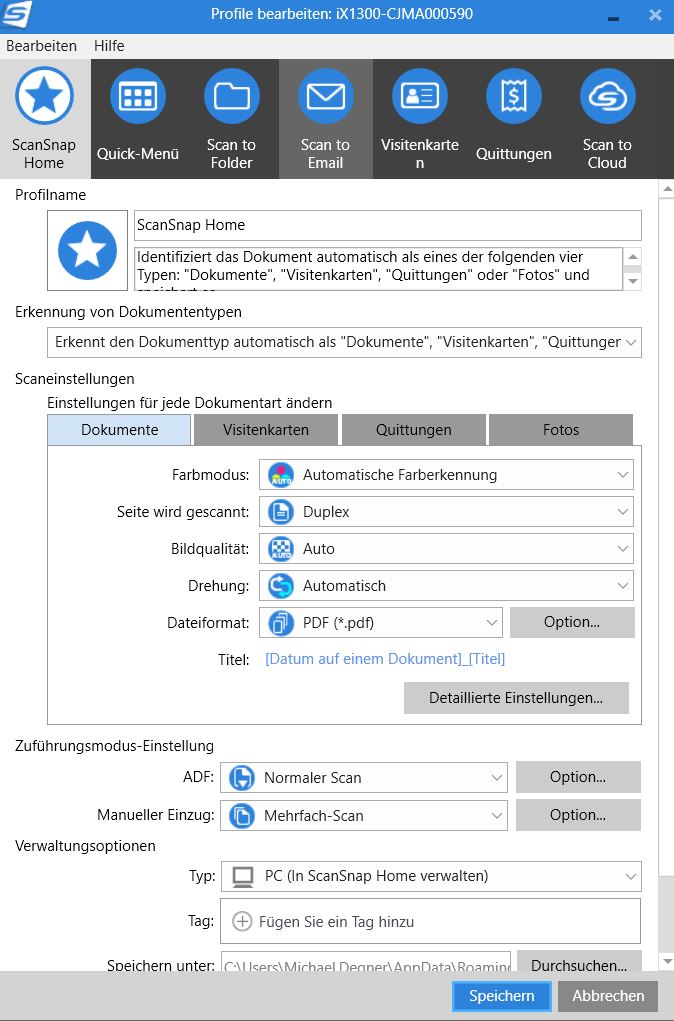Expand the Farbmodus dropdown
The height and width of the screenshot is (1021, 674).
click(446, 475)
